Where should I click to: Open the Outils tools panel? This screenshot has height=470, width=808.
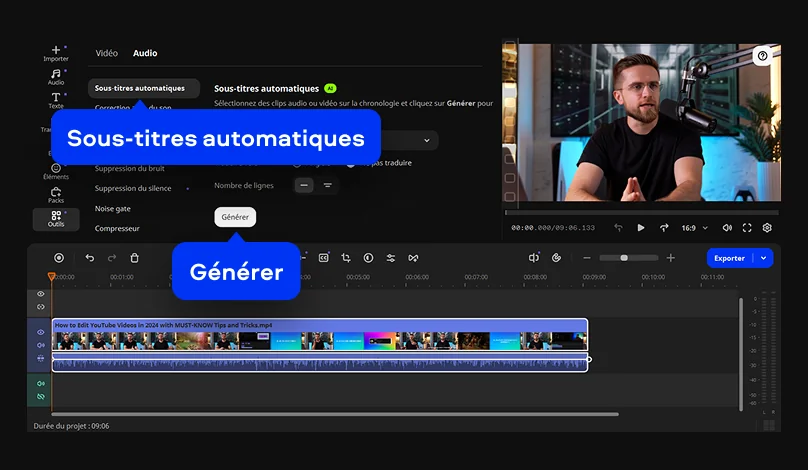56,219
